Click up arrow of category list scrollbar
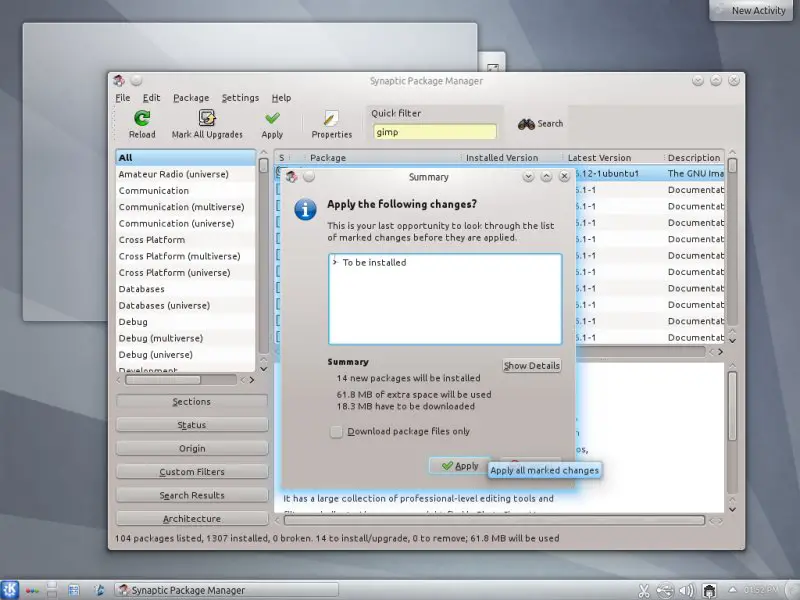Viewport: 800px width, 600px height. 263,153
